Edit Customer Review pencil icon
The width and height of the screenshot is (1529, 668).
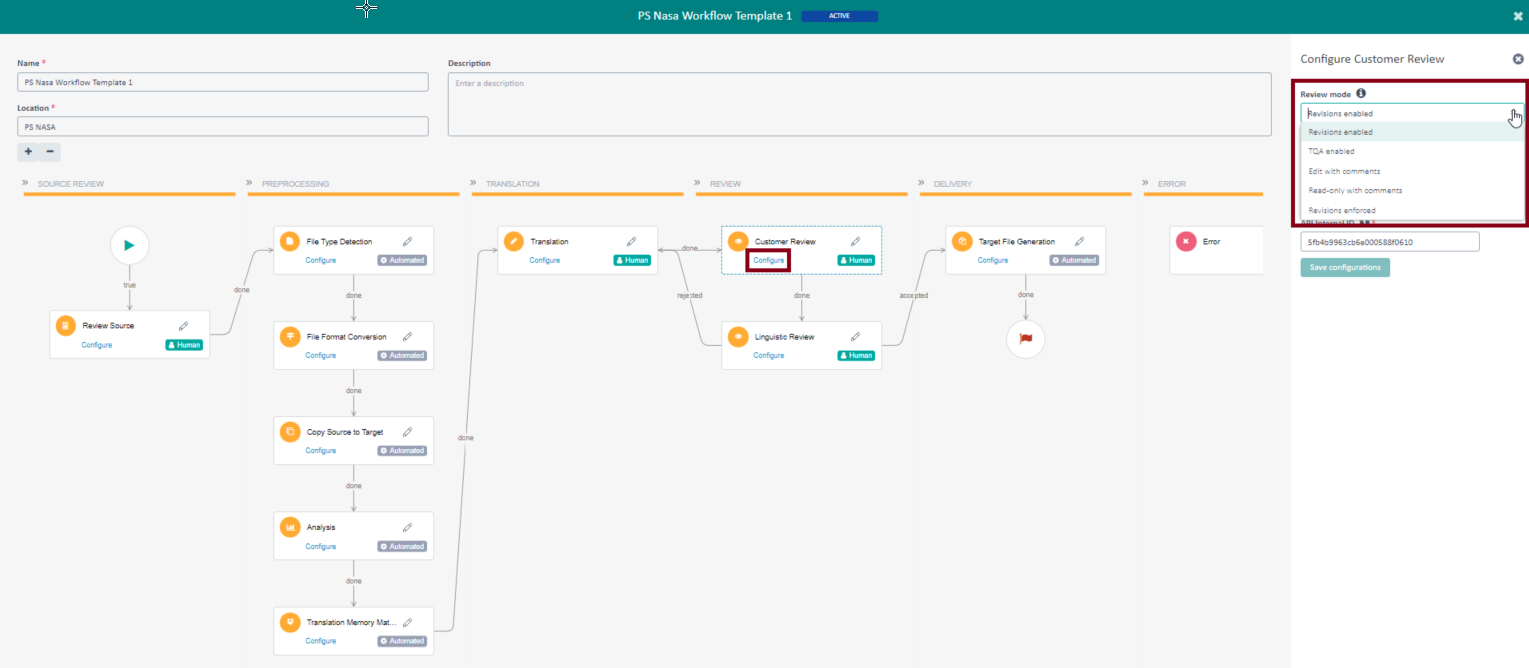coord(855,241)
